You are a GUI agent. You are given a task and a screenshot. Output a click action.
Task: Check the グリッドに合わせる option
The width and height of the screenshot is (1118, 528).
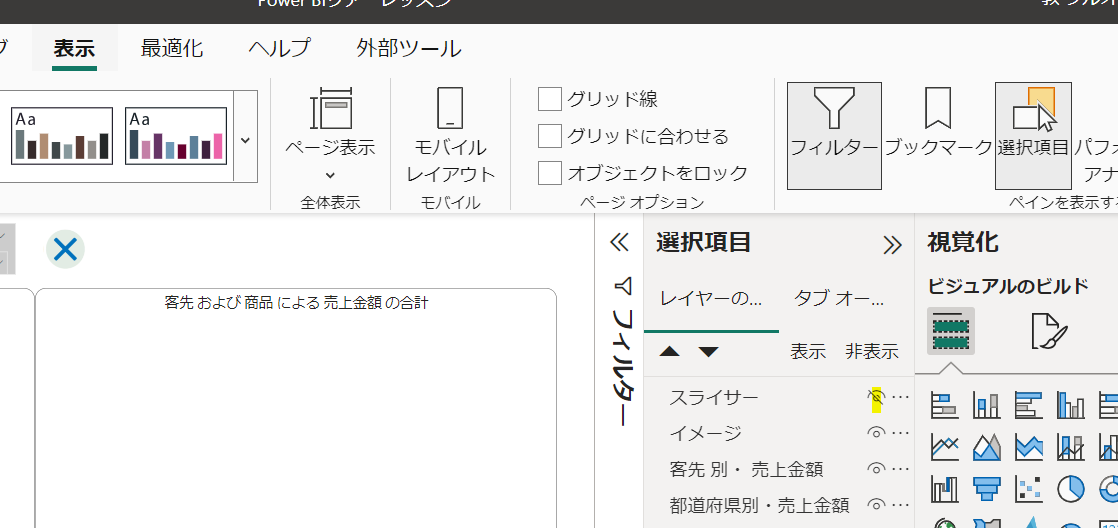550,136
